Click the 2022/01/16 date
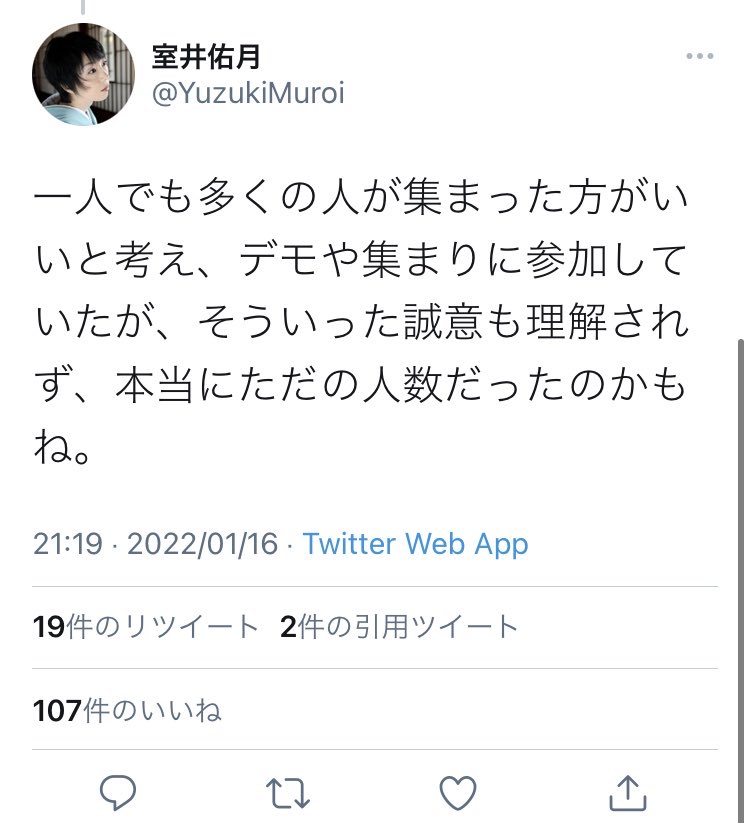 tap(203, 544)
